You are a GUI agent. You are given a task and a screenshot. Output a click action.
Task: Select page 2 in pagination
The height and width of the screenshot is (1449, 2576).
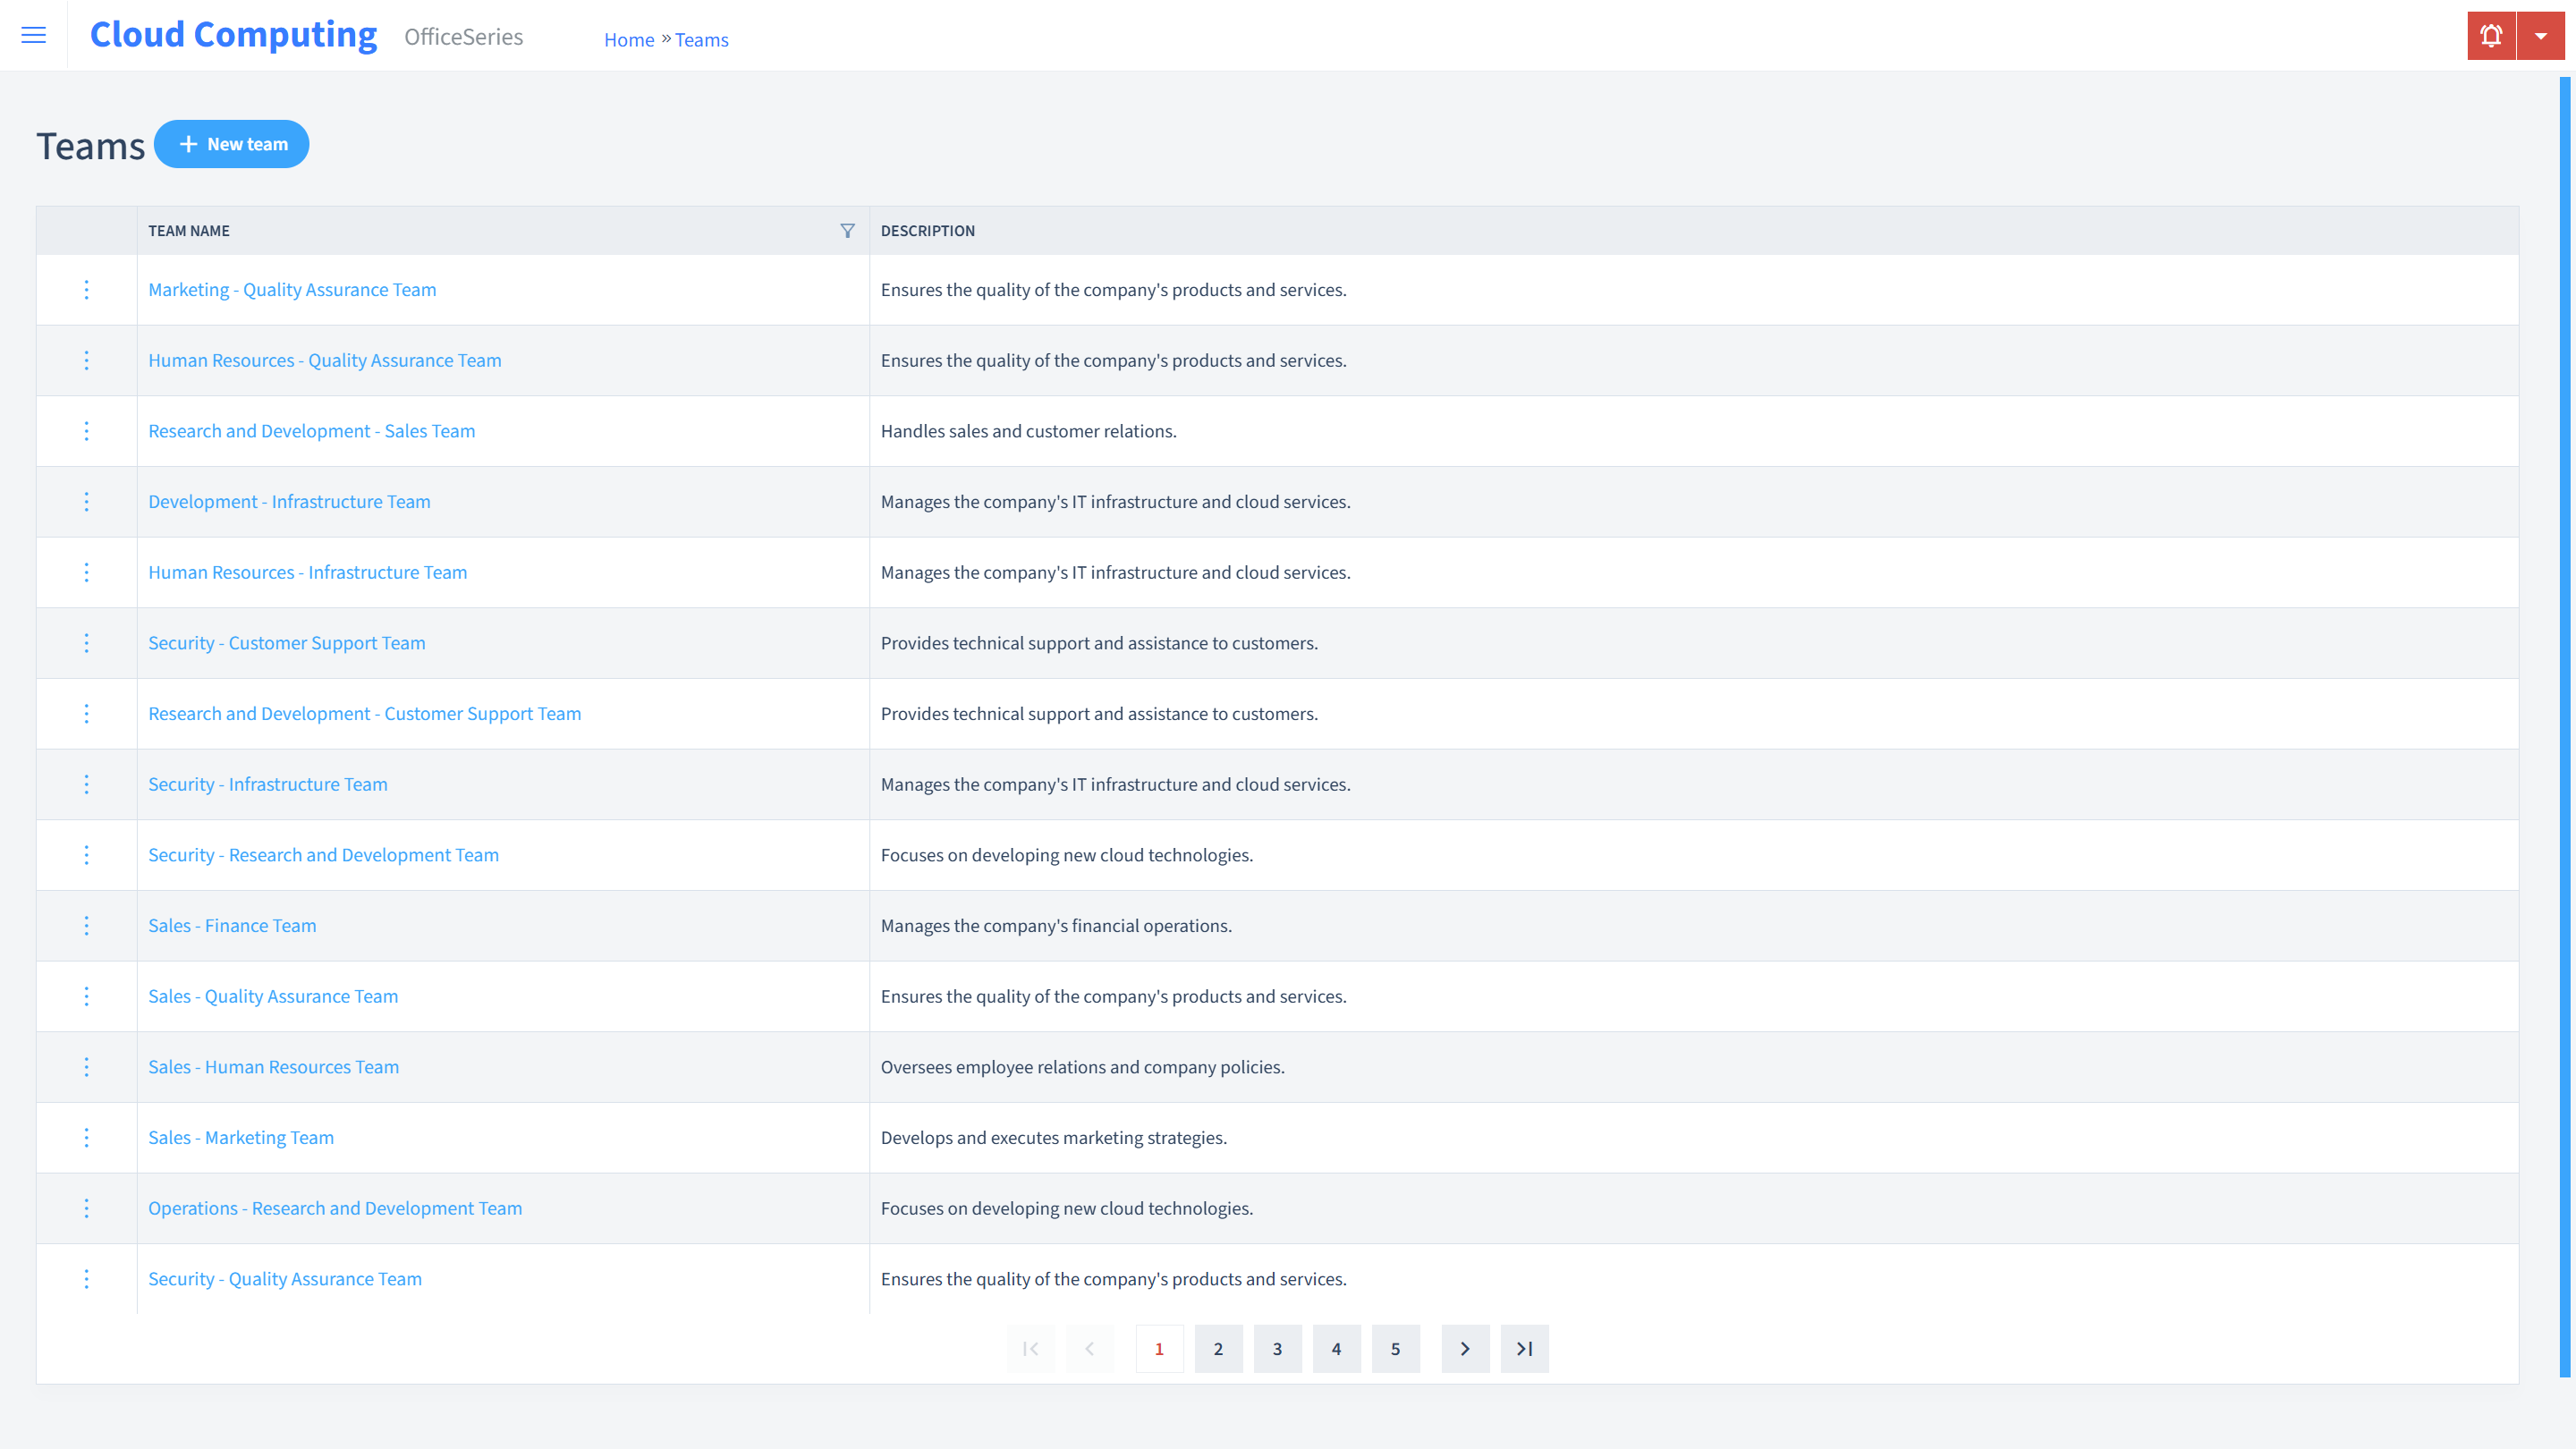click(x=1219, y=1348)
